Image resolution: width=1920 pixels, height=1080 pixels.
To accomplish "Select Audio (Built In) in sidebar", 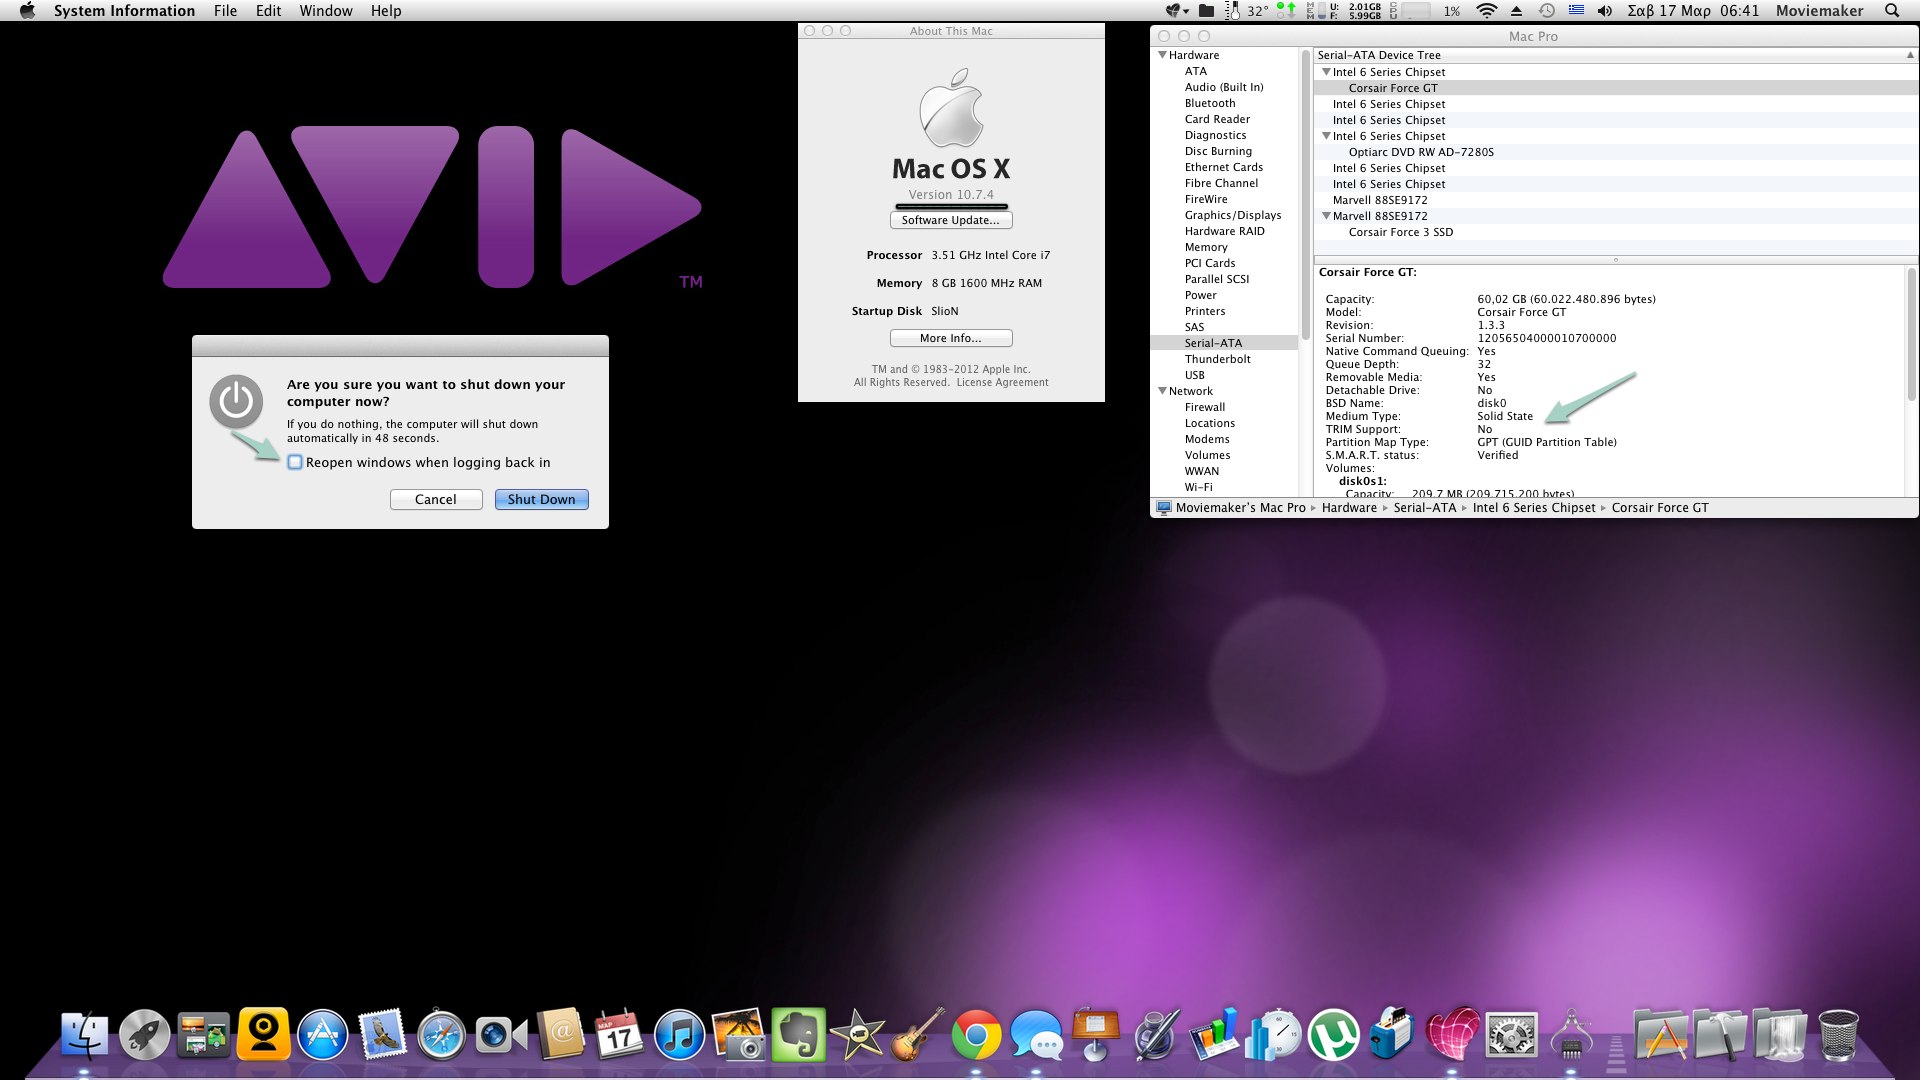I will [x=1224, y=87].
